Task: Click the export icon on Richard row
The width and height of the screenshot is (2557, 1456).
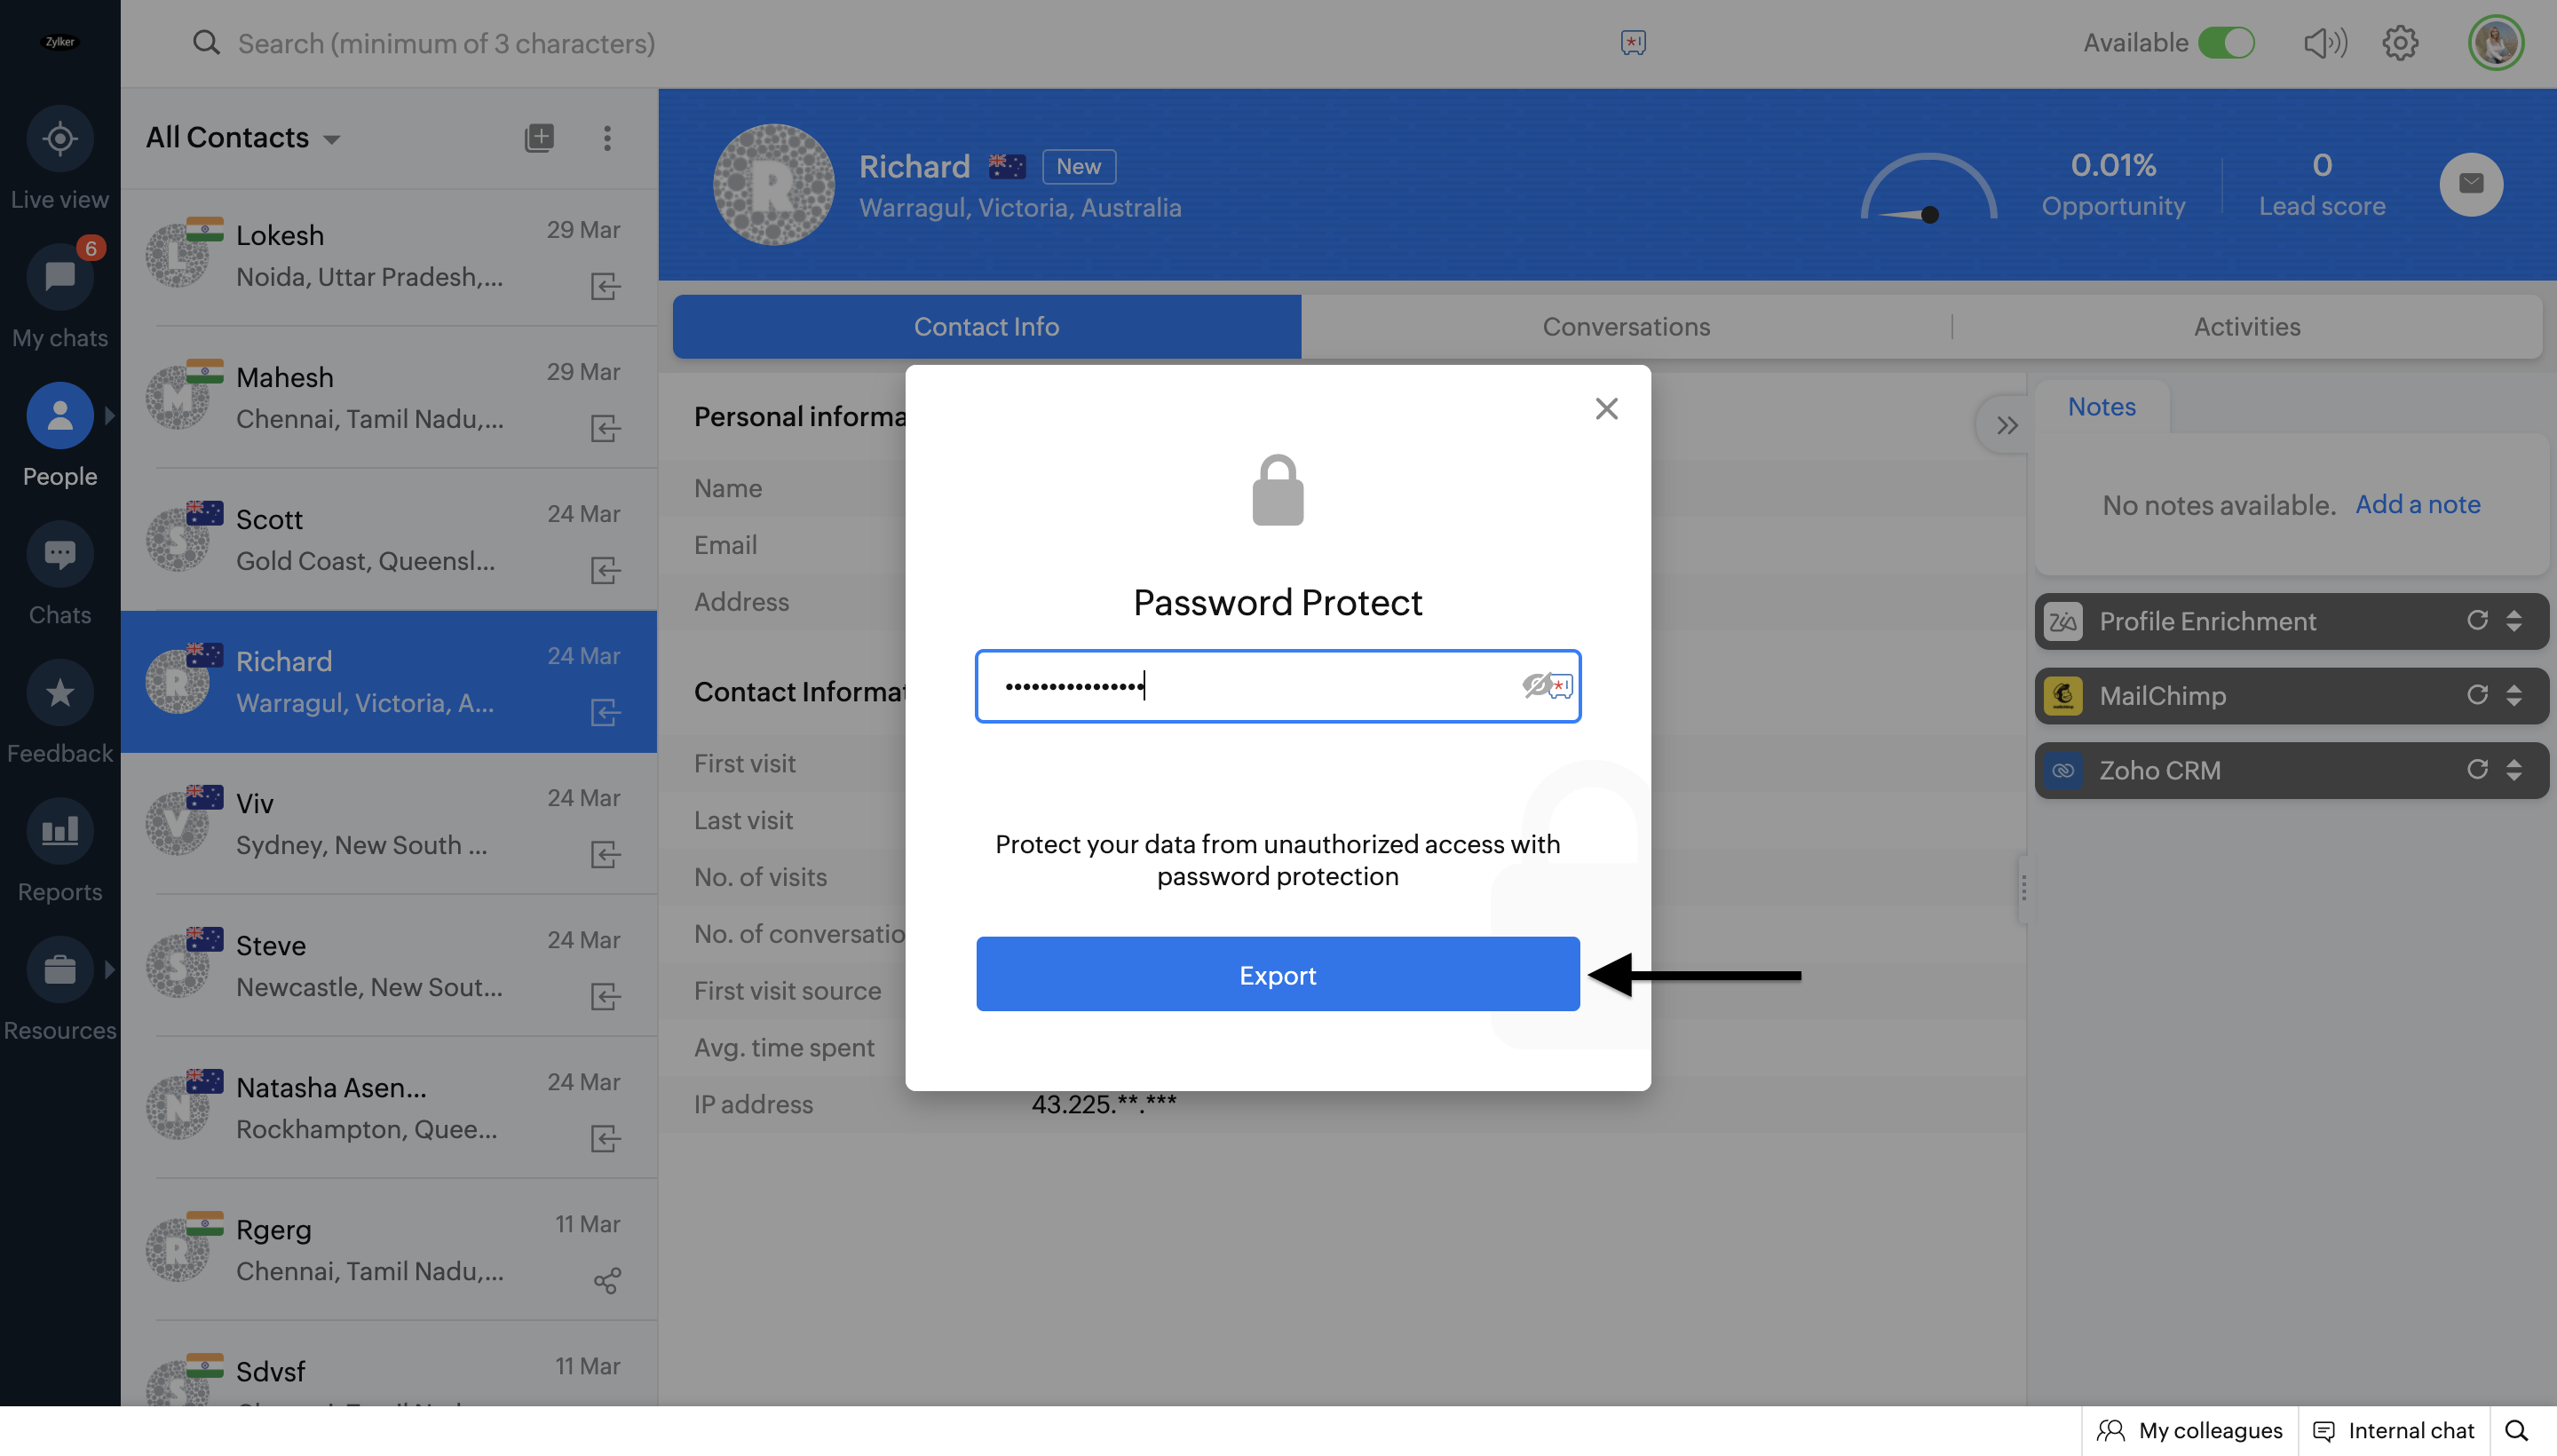Action: 605,713
